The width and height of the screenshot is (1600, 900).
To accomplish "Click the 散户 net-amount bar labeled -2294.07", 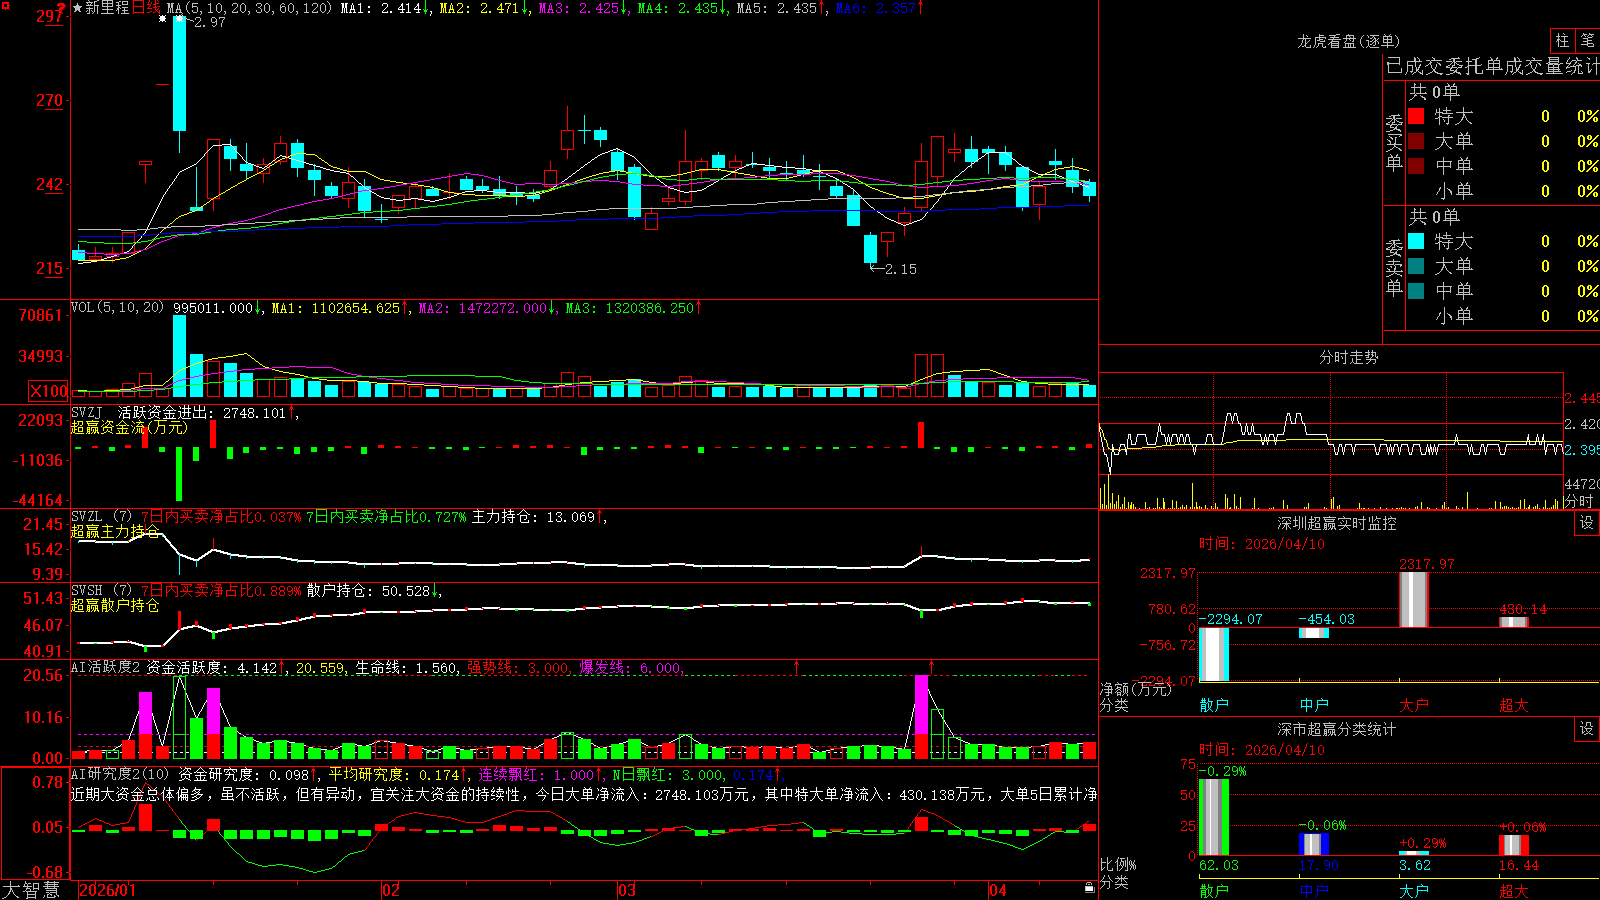I will [1214, 654].
